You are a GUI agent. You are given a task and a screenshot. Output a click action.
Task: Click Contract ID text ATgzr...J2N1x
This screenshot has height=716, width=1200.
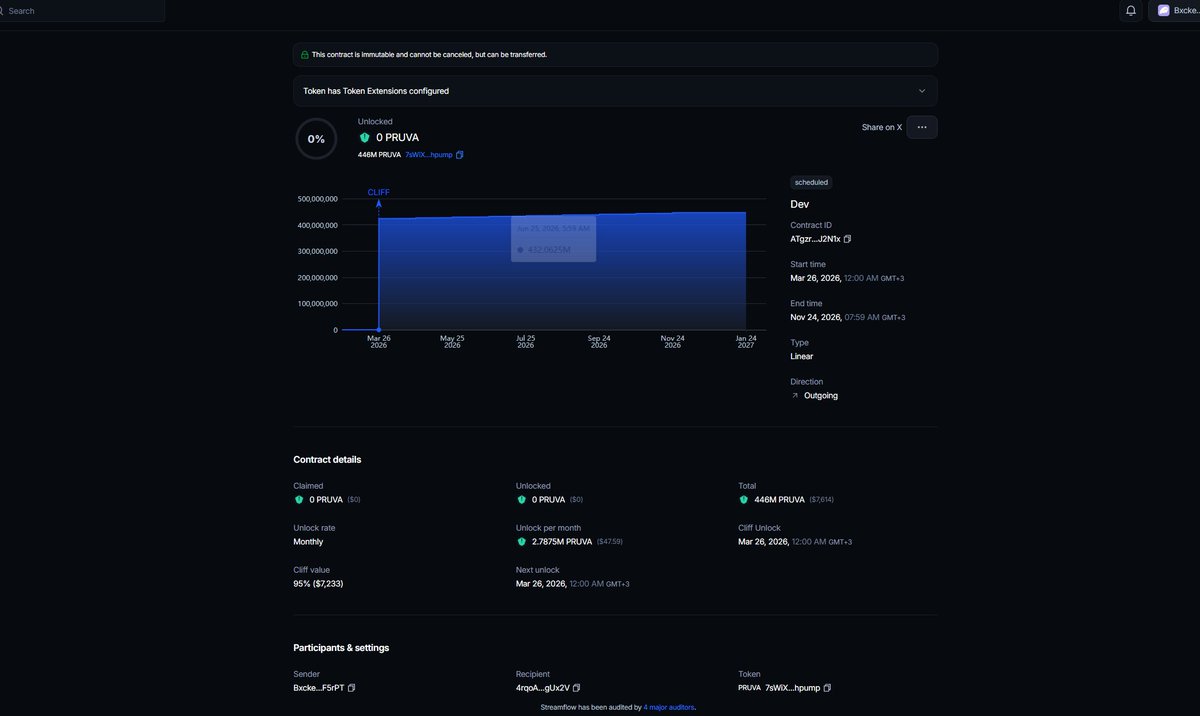pos(815,239)
